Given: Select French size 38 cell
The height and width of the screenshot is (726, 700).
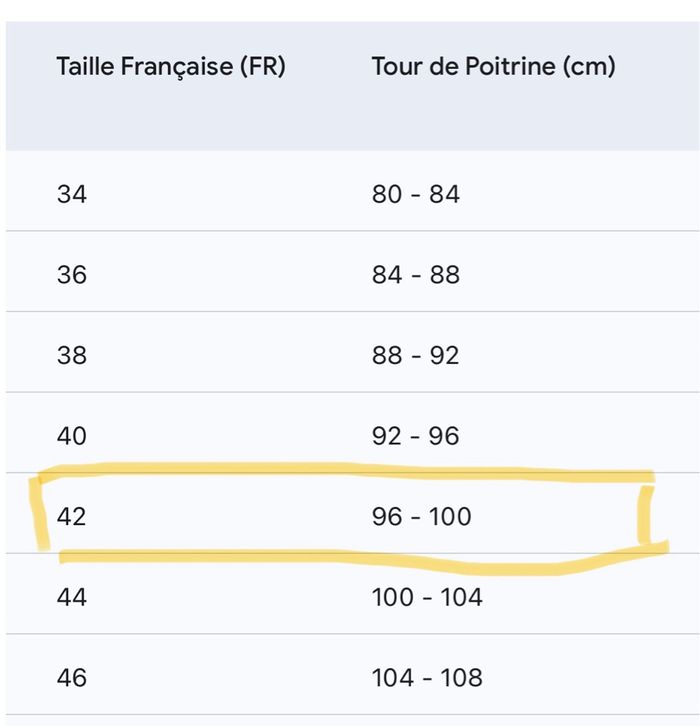Looking at the screenshot, I should (x=72, y=355).
